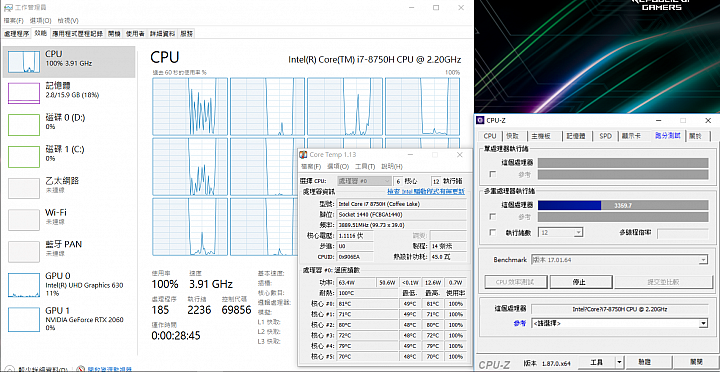Click single-thread 這個處理器 score bar
720x372 pixels.
point(623,163)
